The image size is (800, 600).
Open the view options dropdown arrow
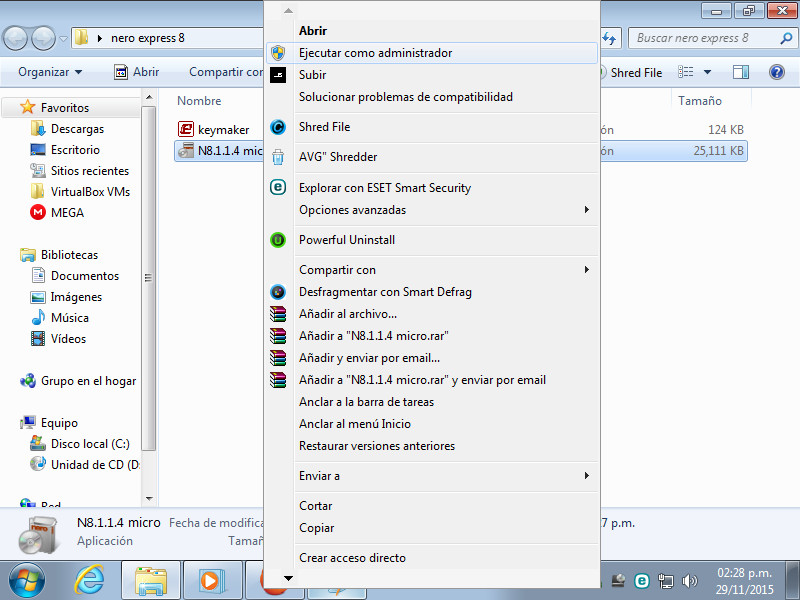[x=708, y=72]
